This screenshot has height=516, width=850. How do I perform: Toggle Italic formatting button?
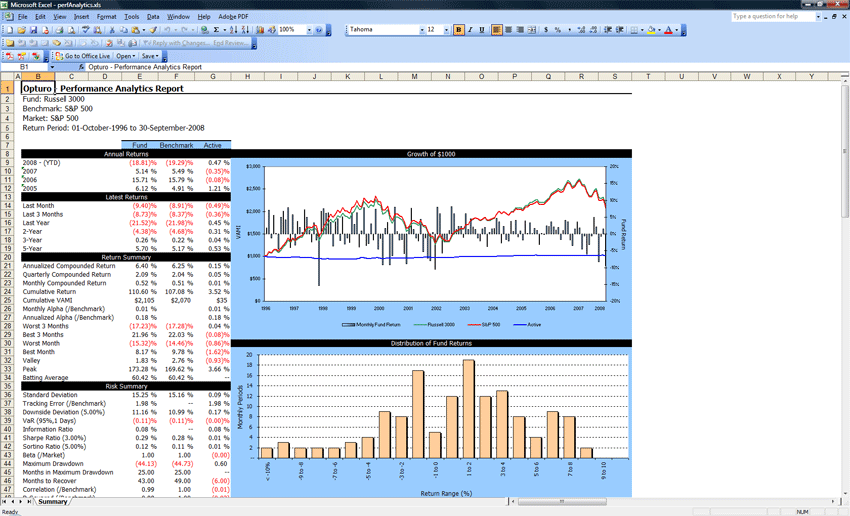coord(470,30)
